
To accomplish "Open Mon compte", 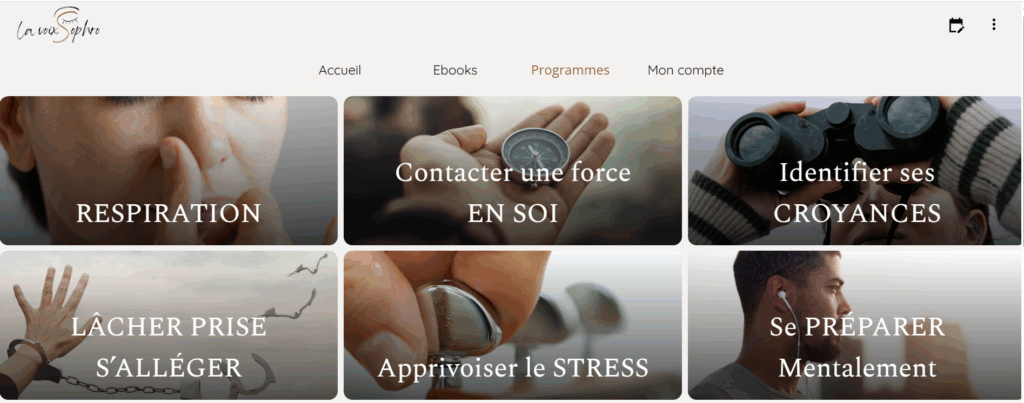I will click(685, 70).
